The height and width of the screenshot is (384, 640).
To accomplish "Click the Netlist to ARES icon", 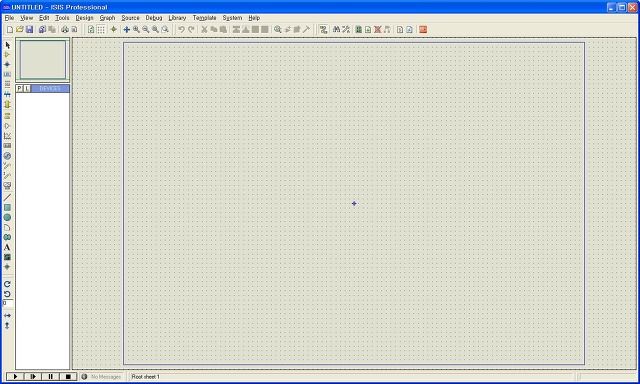I will [x=423, y=29].
